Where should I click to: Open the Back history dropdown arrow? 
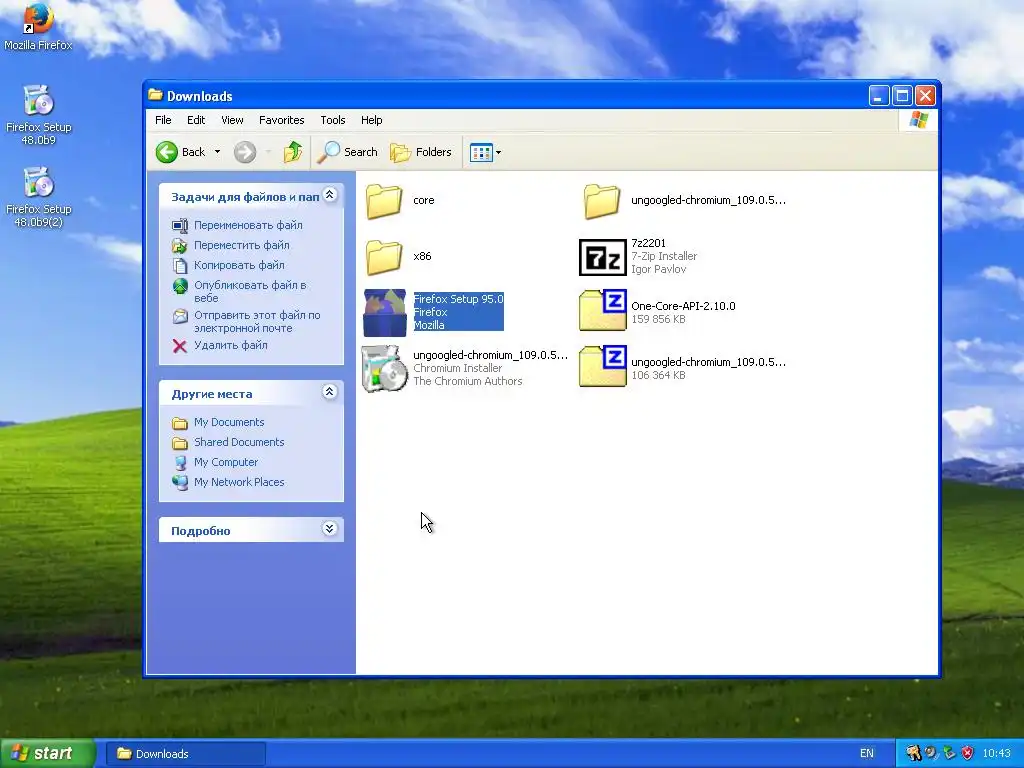[217, 152]
